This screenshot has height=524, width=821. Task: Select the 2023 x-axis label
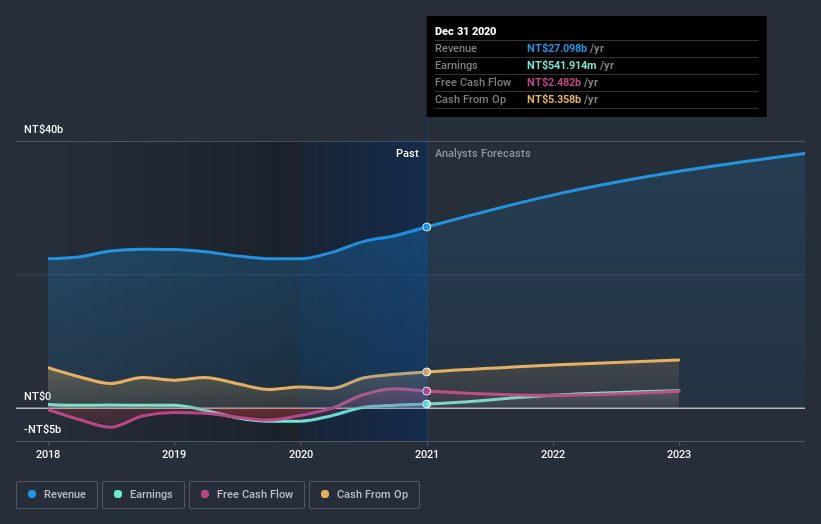(679, 454)
